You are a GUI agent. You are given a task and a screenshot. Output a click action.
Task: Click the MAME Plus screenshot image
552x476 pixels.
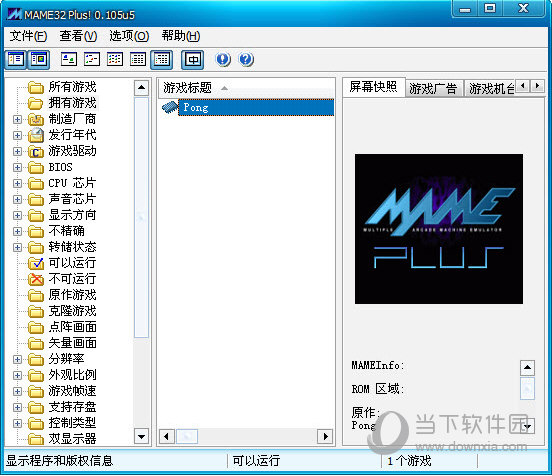[439, 229]
